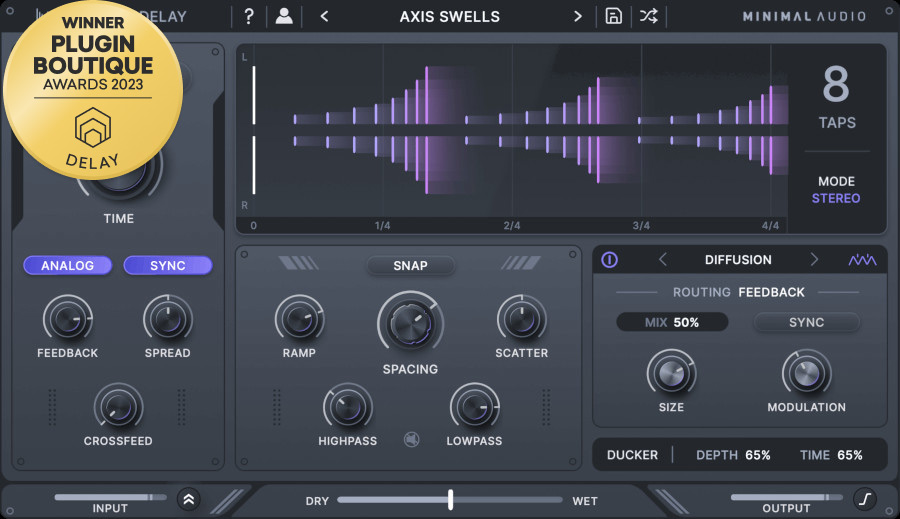The image size is (900, 519).
Task: Click the input double-chevron boost icon
Action: point(188,499)
